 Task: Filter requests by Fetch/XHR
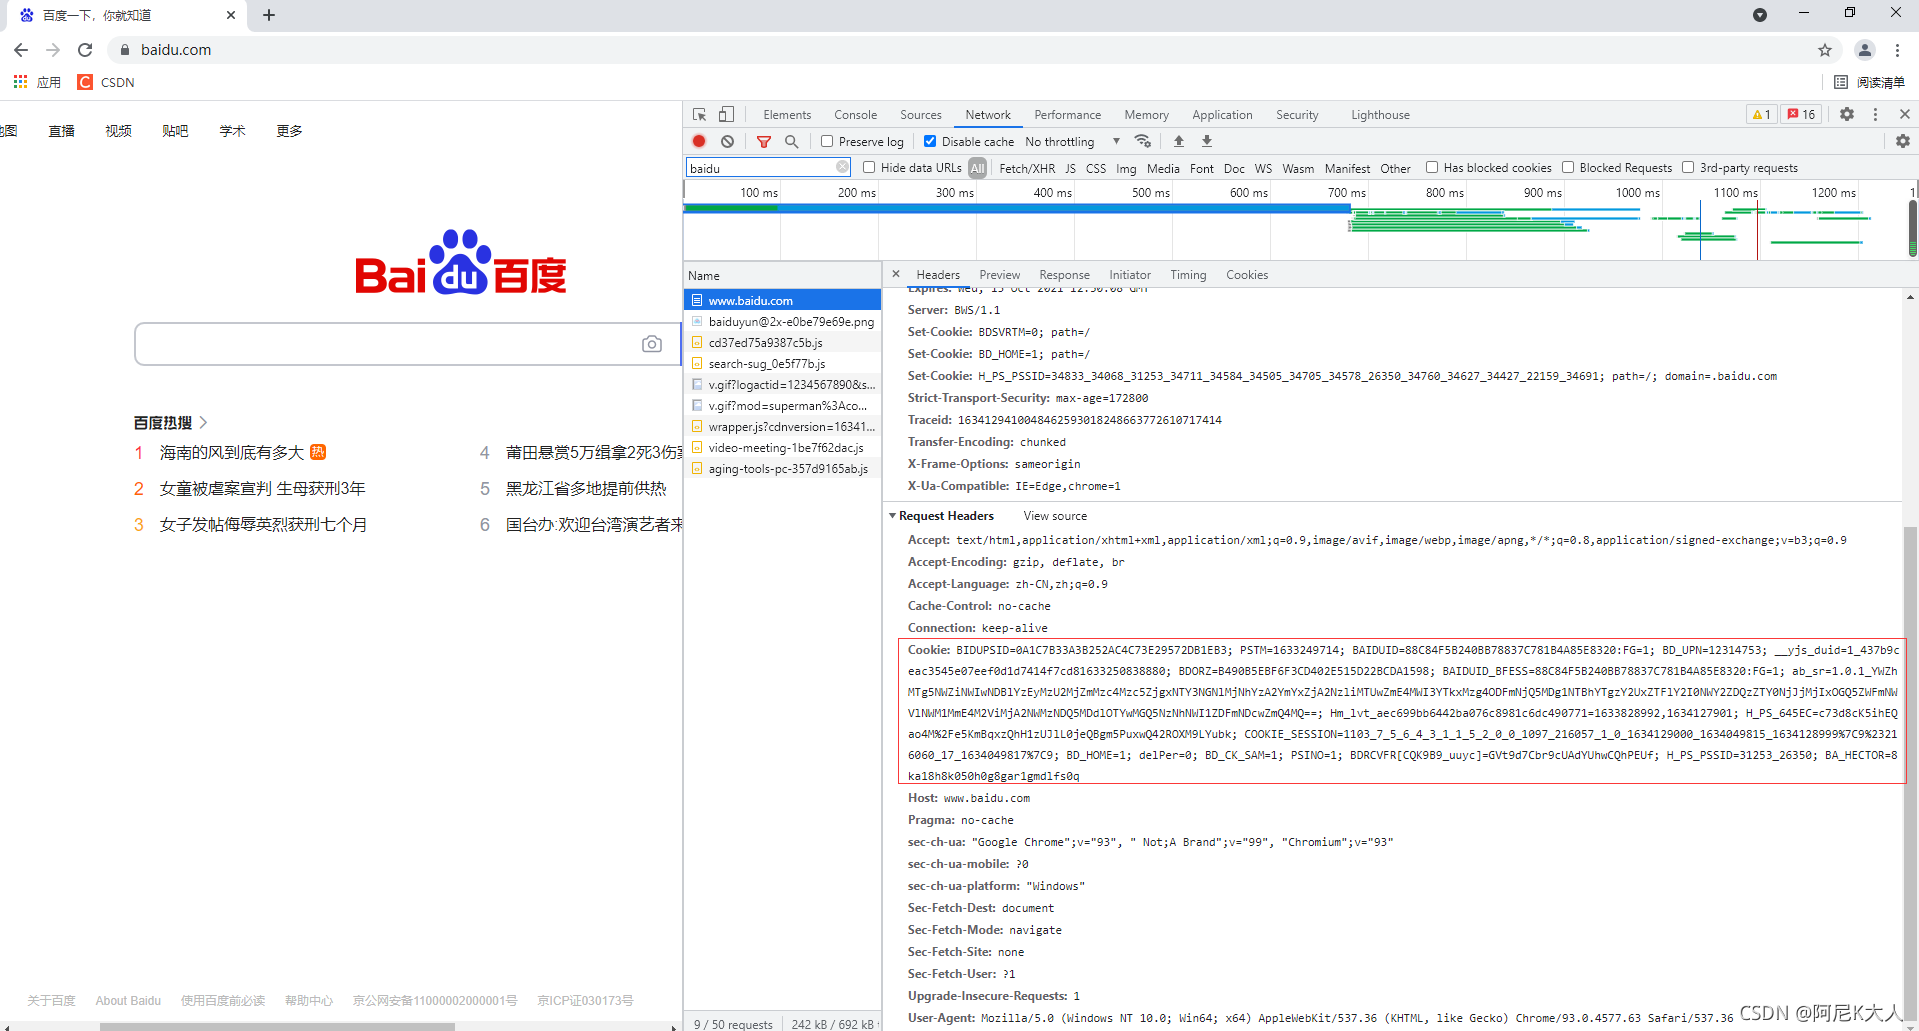coord(1027,168)
